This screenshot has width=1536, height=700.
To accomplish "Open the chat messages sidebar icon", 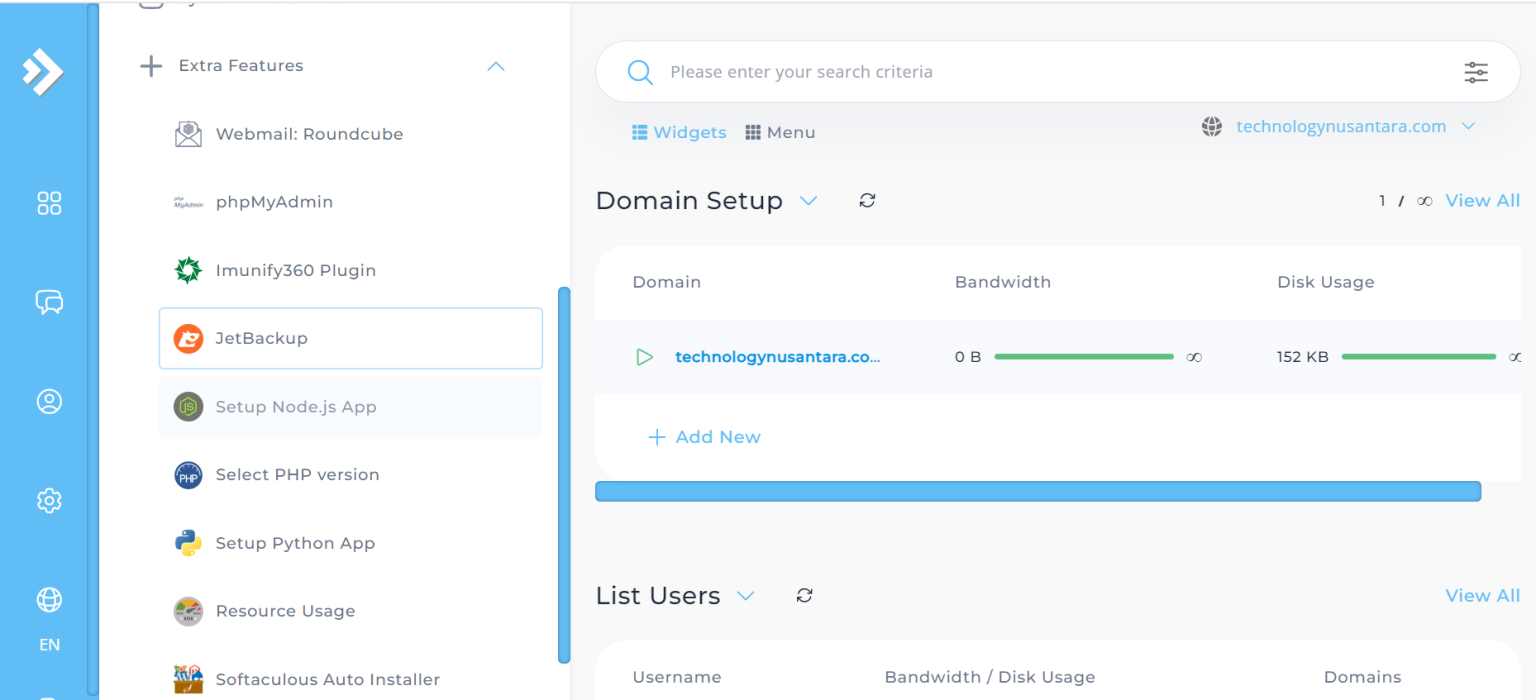I will pyautogui.click(x=49, y=302).
